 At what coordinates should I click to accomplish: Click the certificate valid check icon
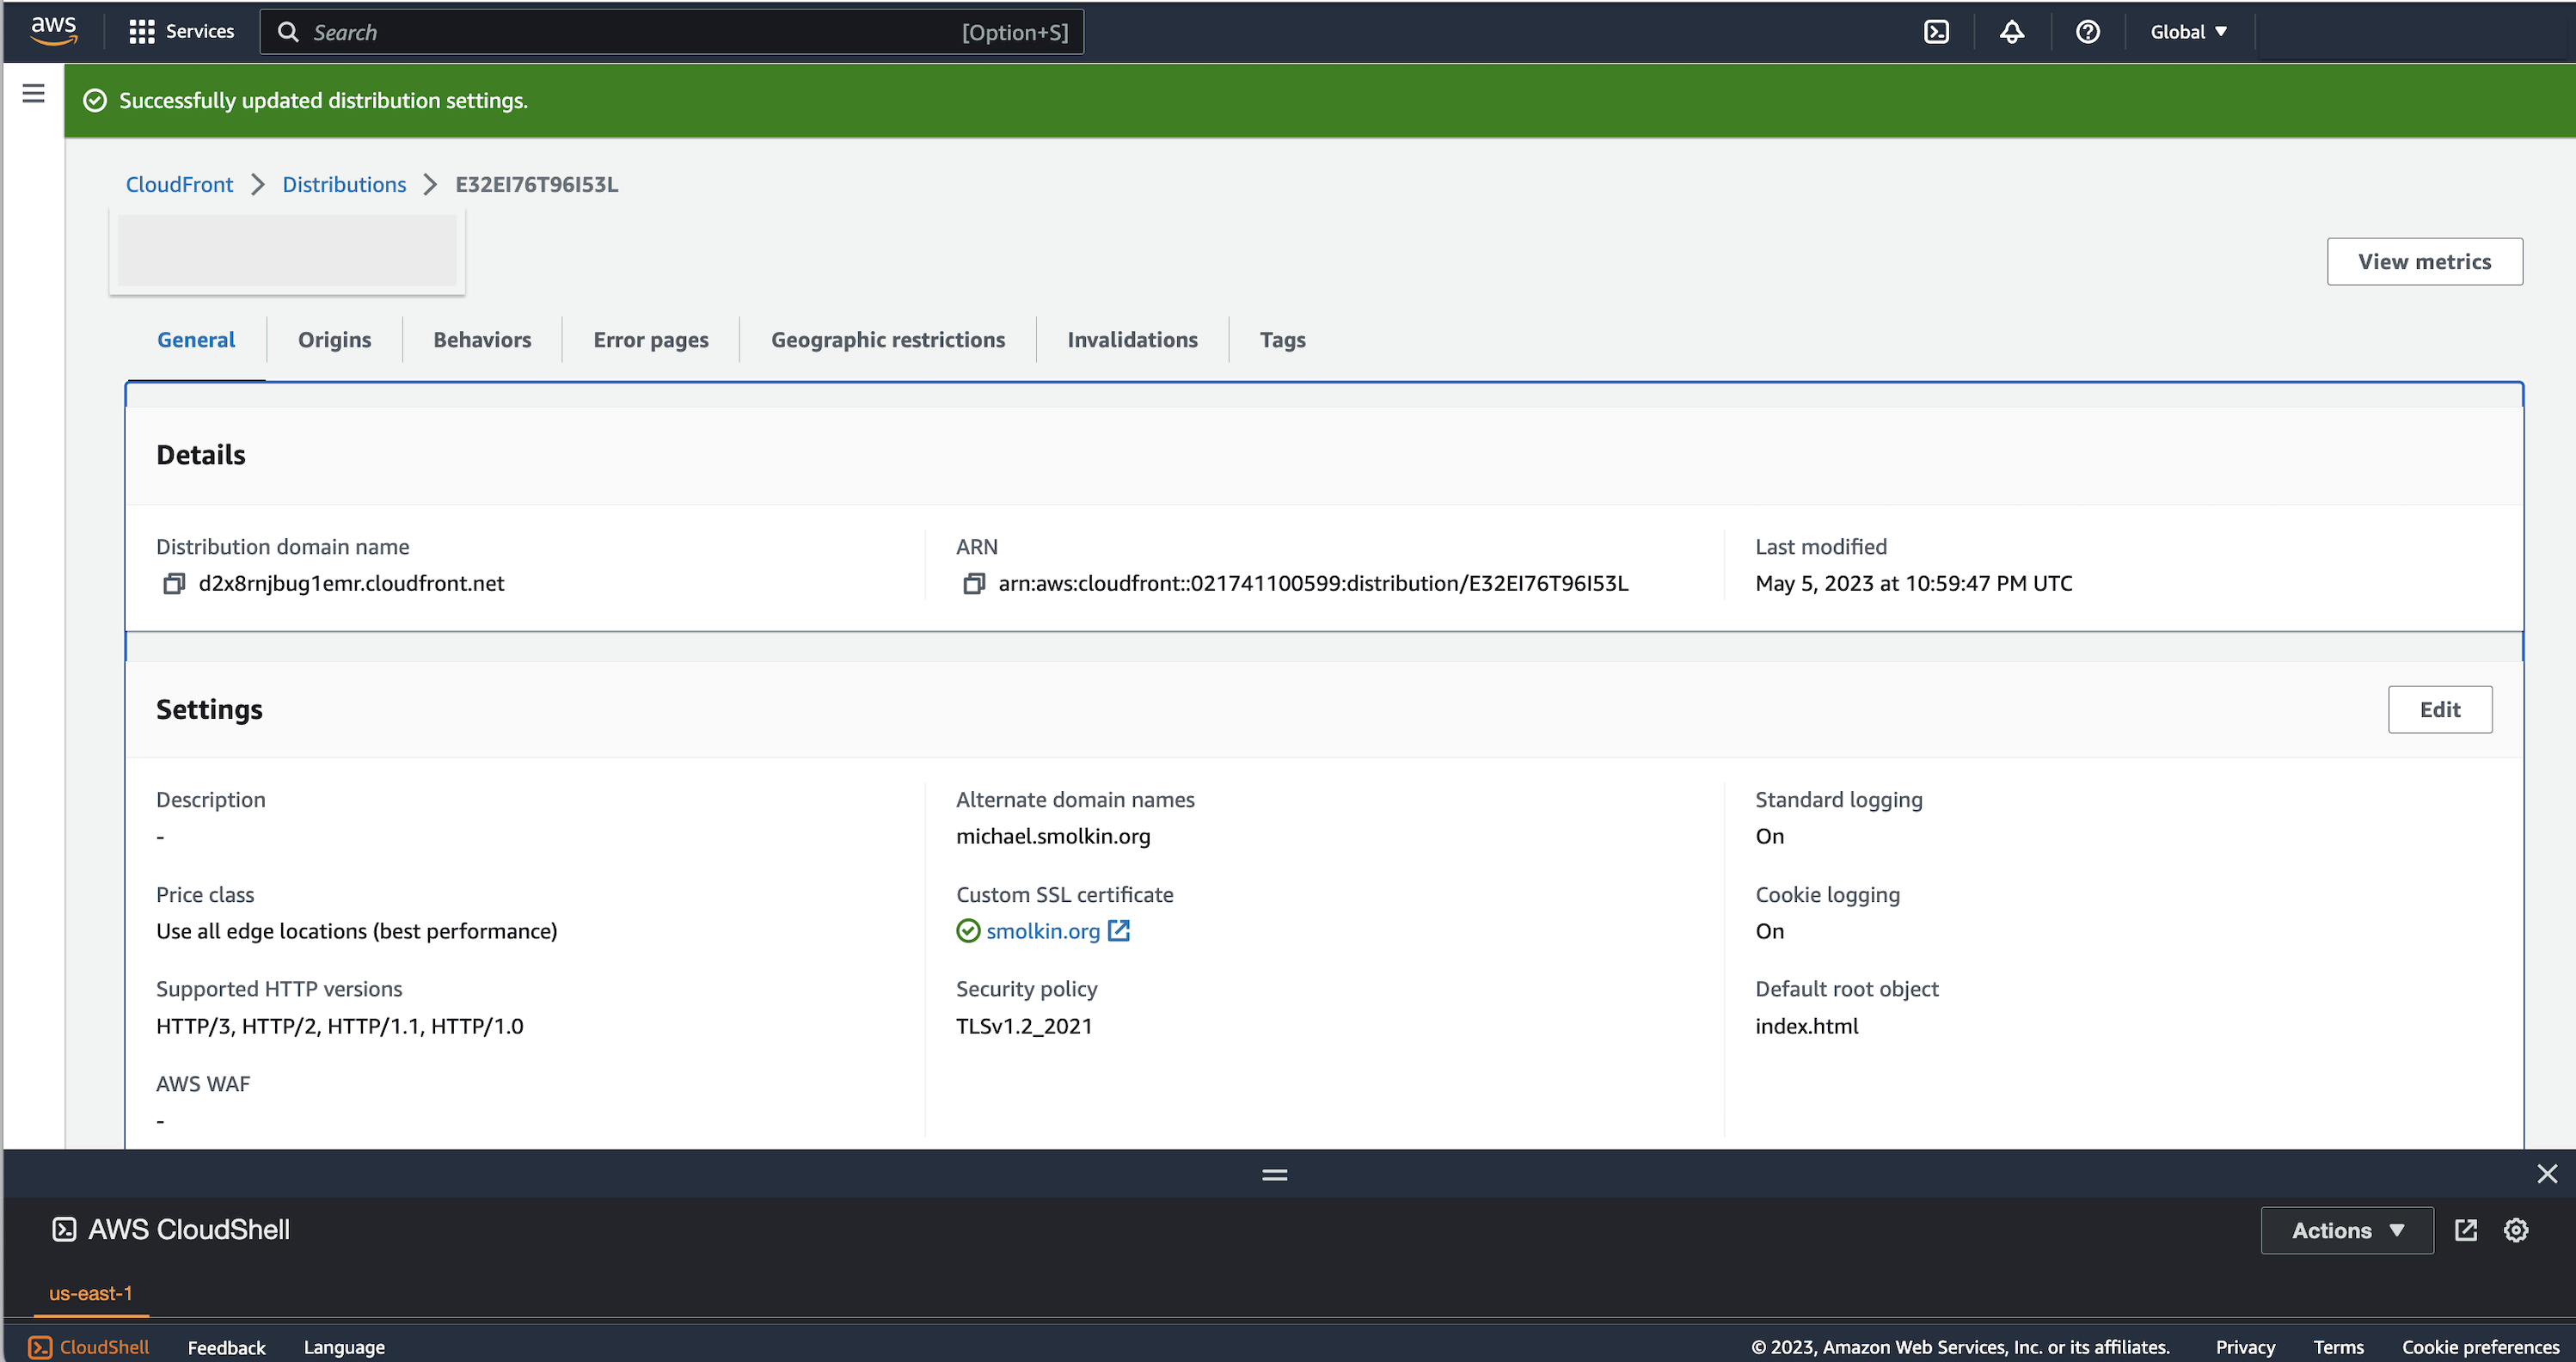click(968, 931)
